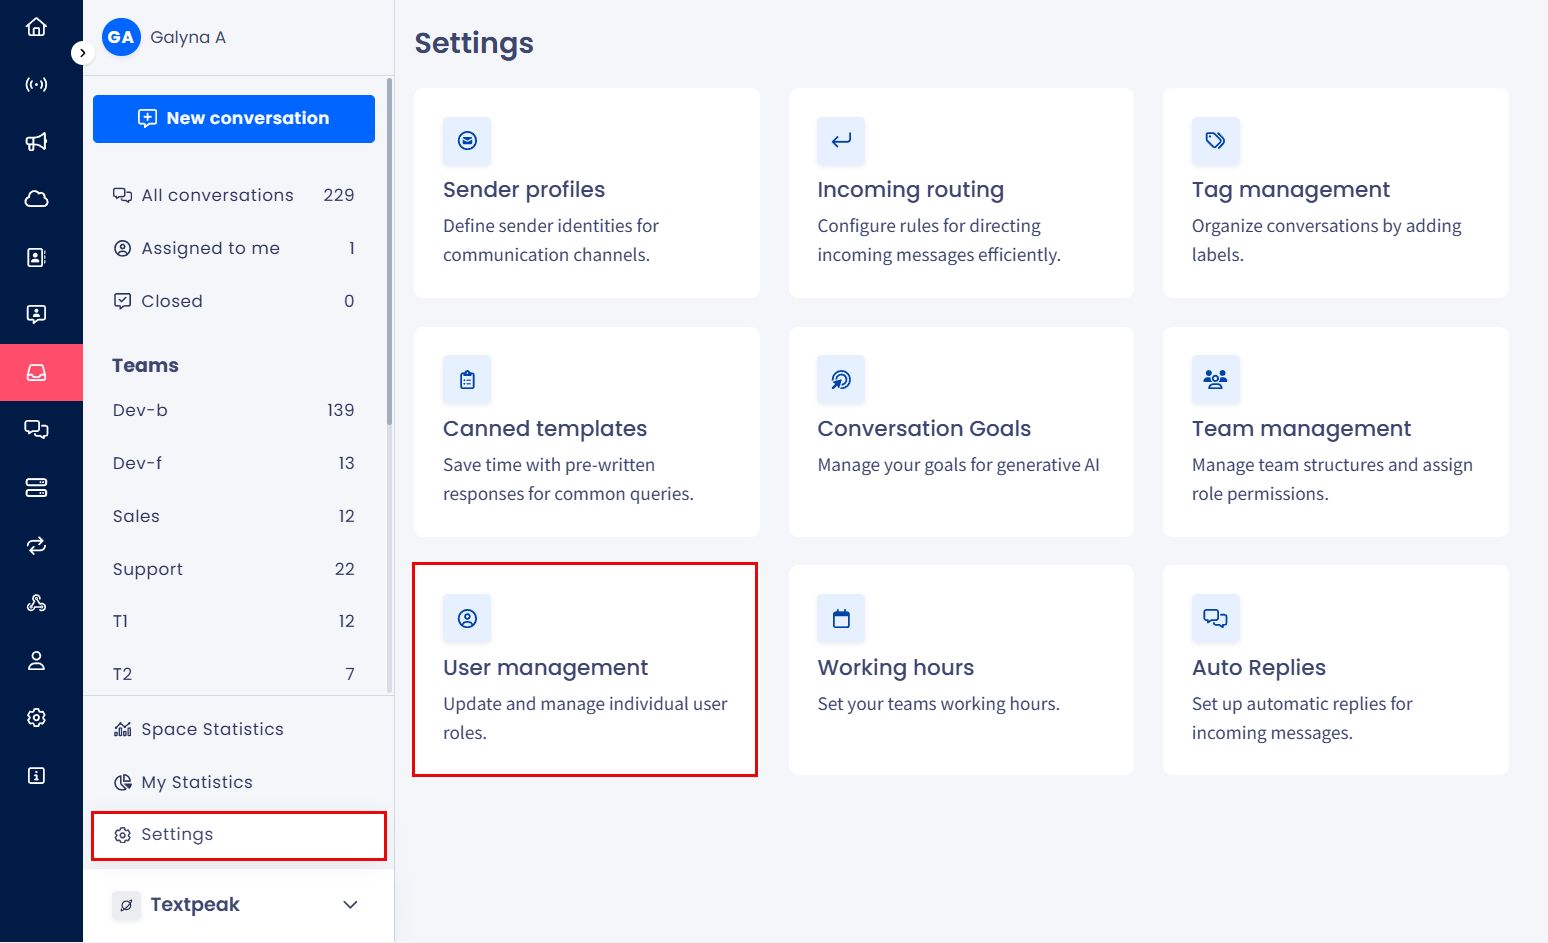Open User management settings card
1548x943 pixels.
tap(587, 670)
